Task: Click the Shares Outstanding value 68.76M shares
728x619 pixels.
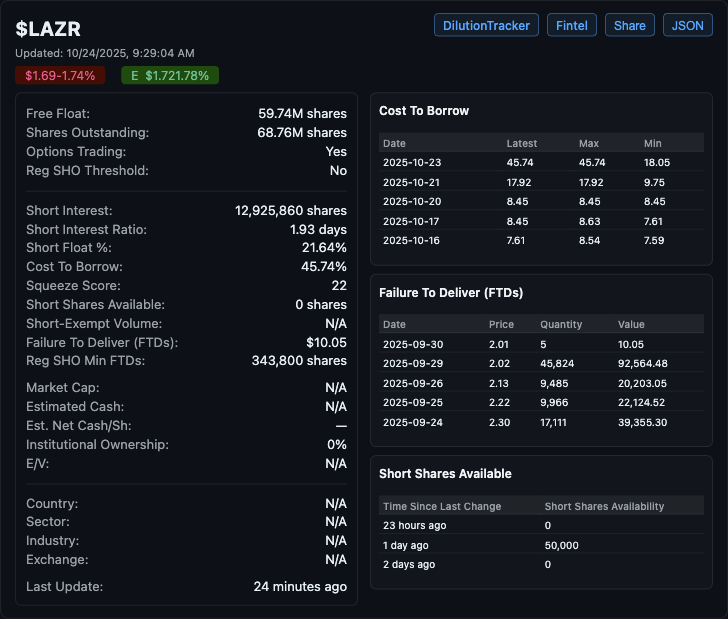Action: (x=302, y=132)
